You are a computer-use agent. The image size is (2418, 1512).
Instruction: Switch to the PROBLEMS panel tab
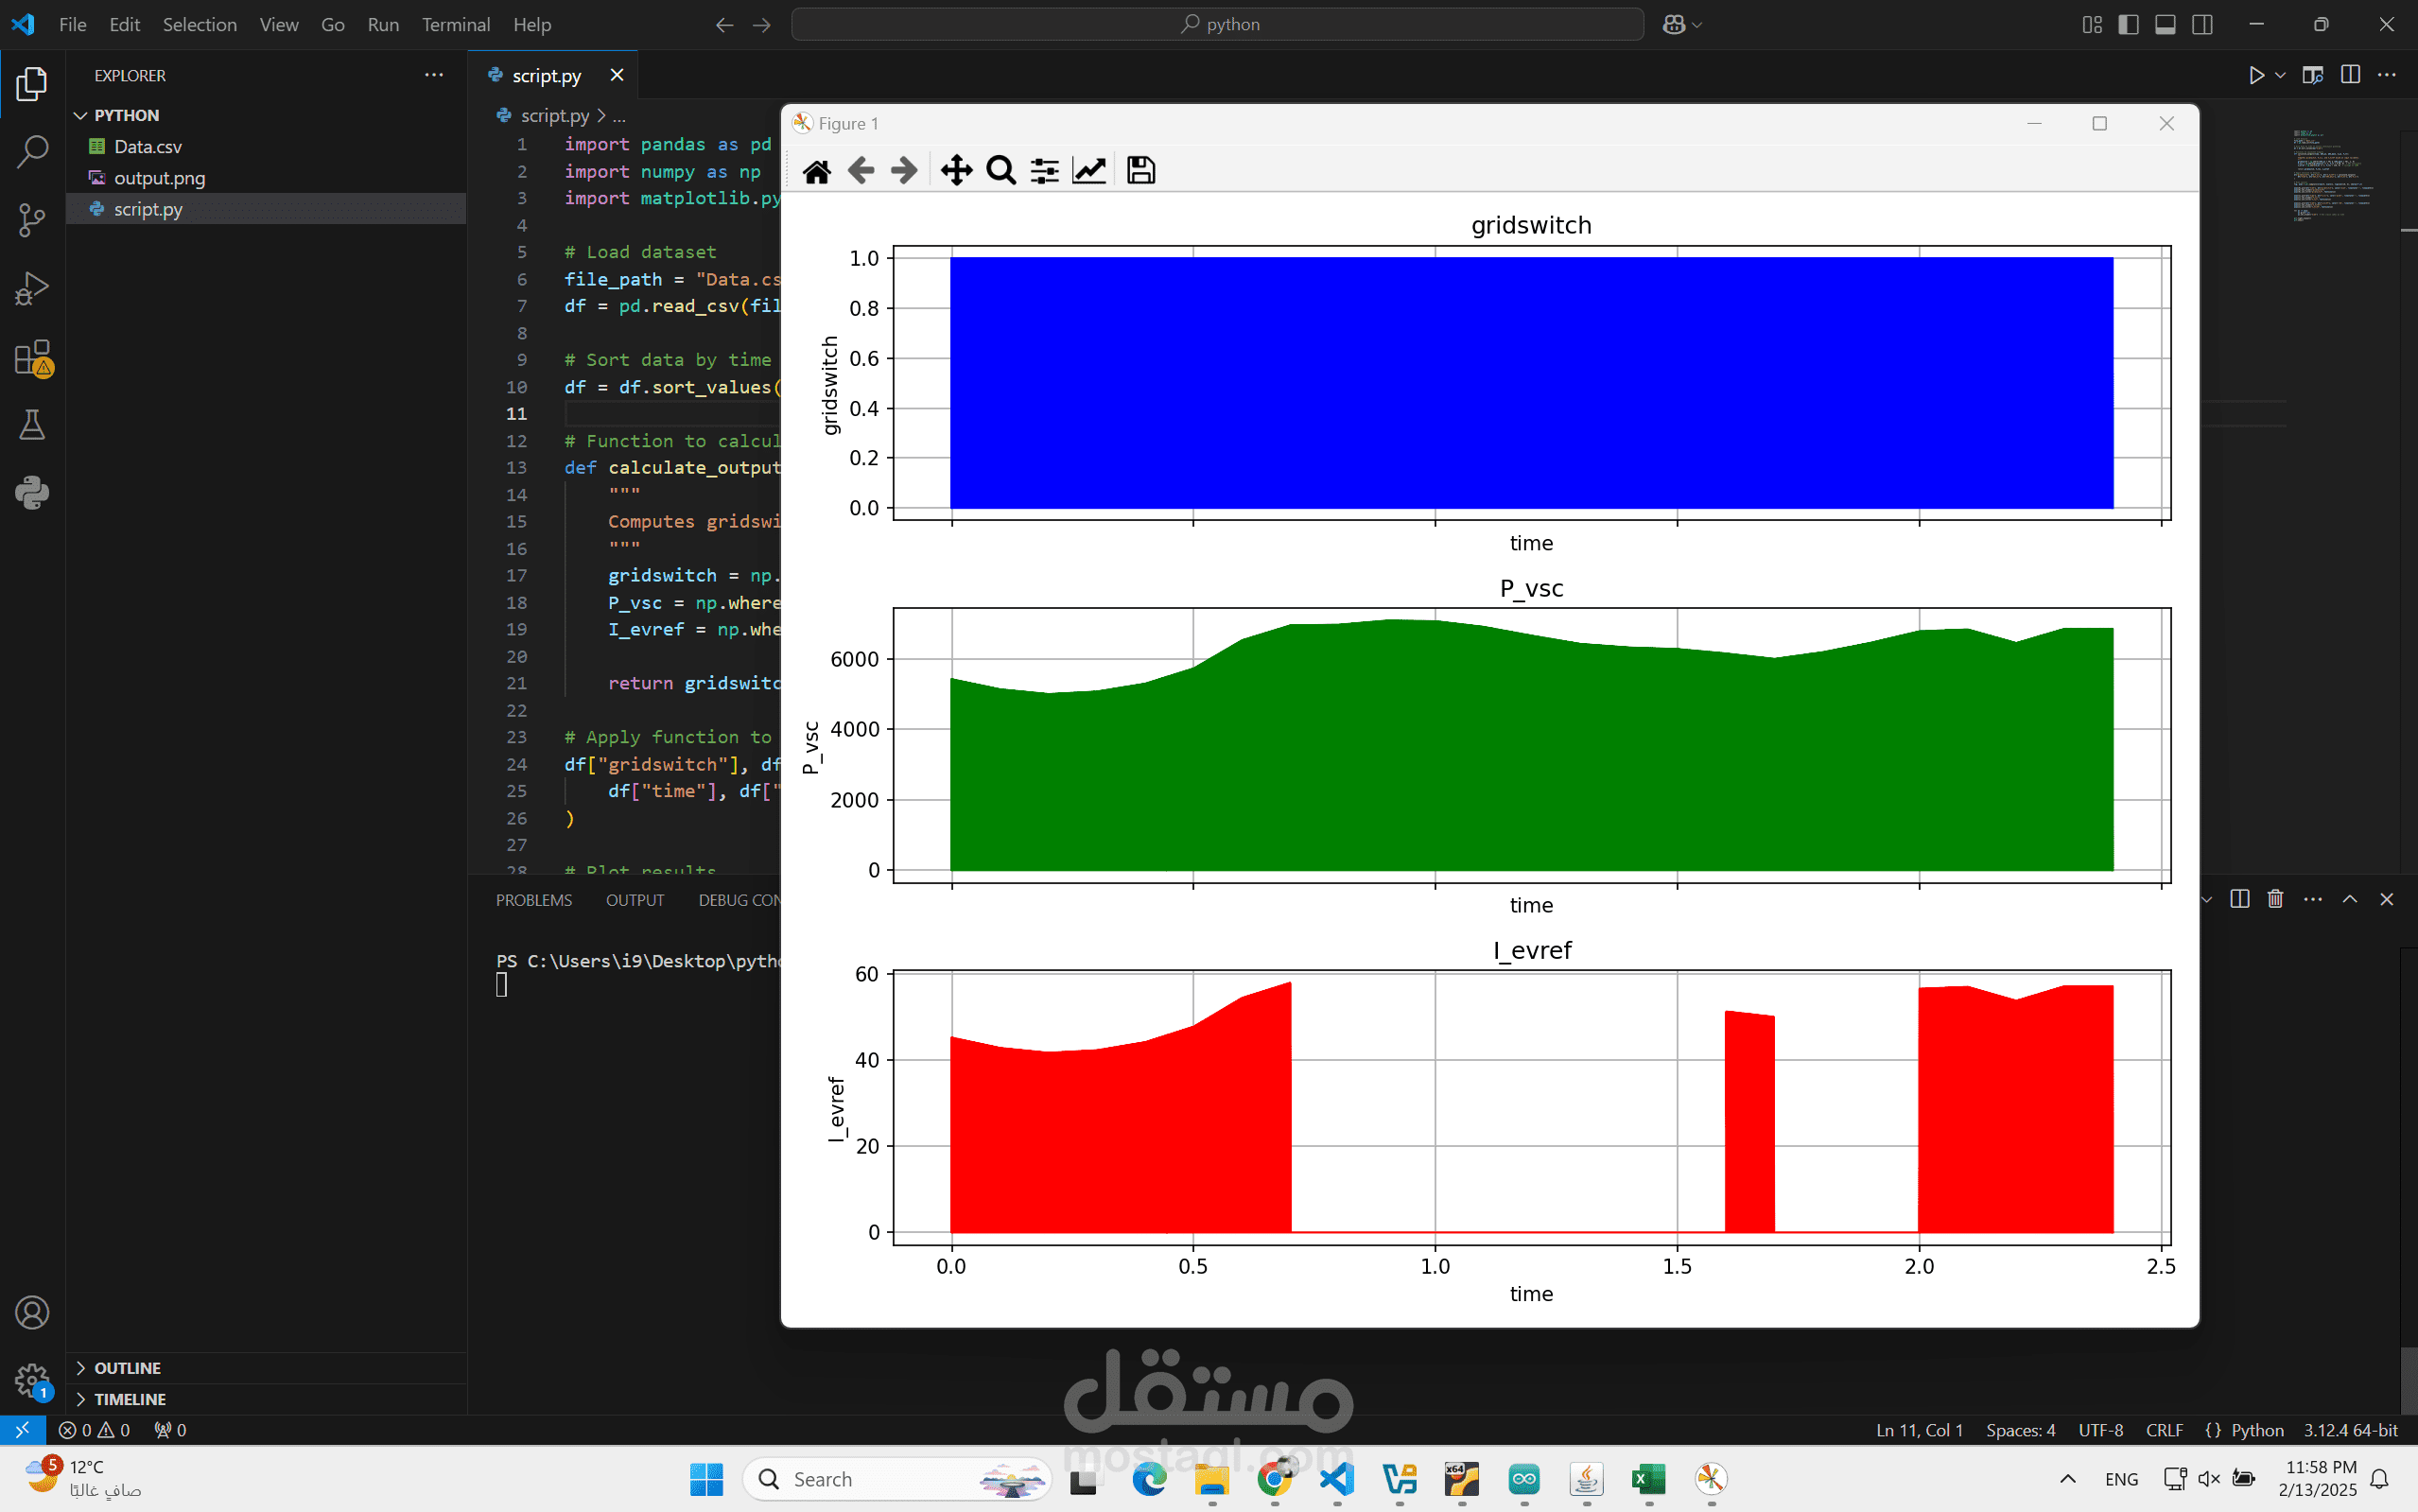click(533, 900)
